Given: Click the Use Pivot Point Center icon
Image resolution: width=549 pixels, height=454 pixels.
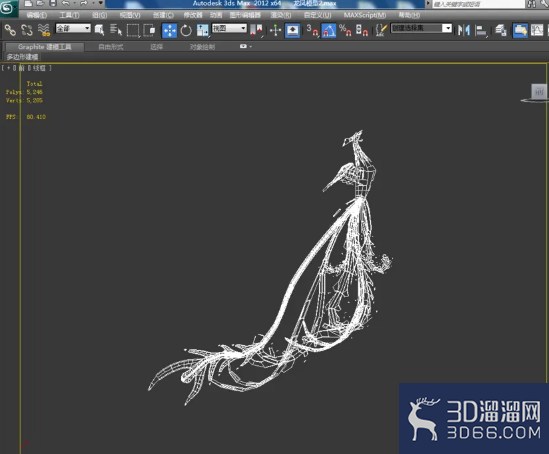Looking at the screenshot, I should coord(257,30).
